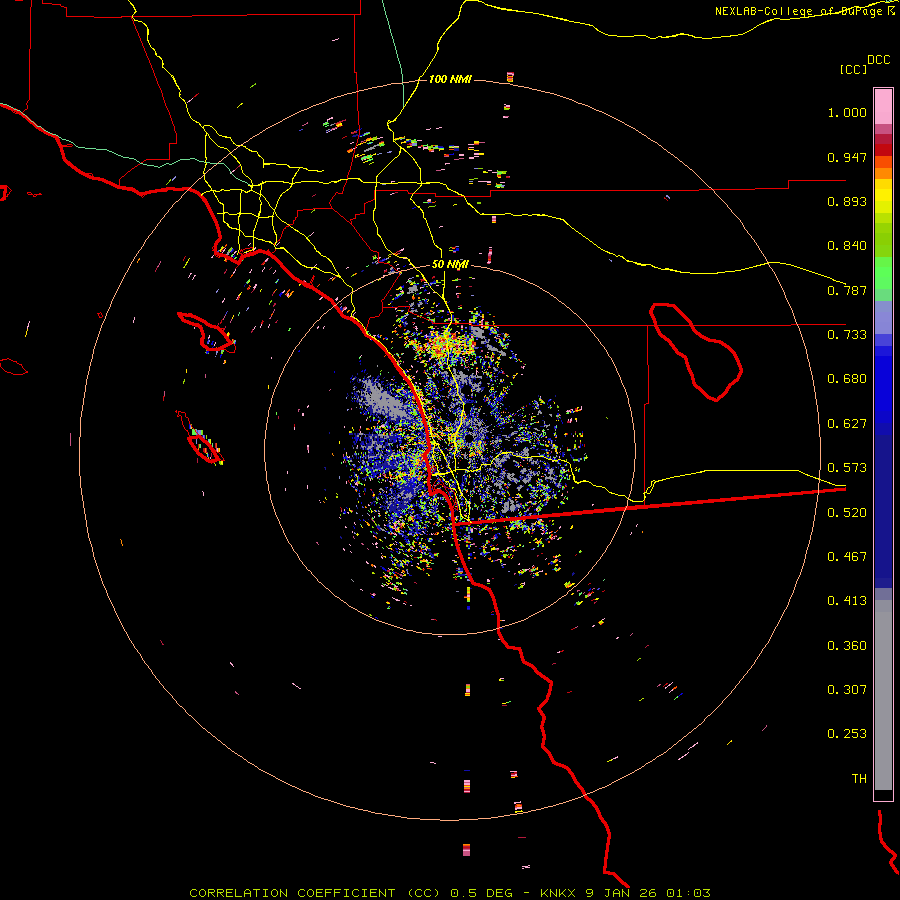Click the 0.413 legend value

[x=847, y=601]
